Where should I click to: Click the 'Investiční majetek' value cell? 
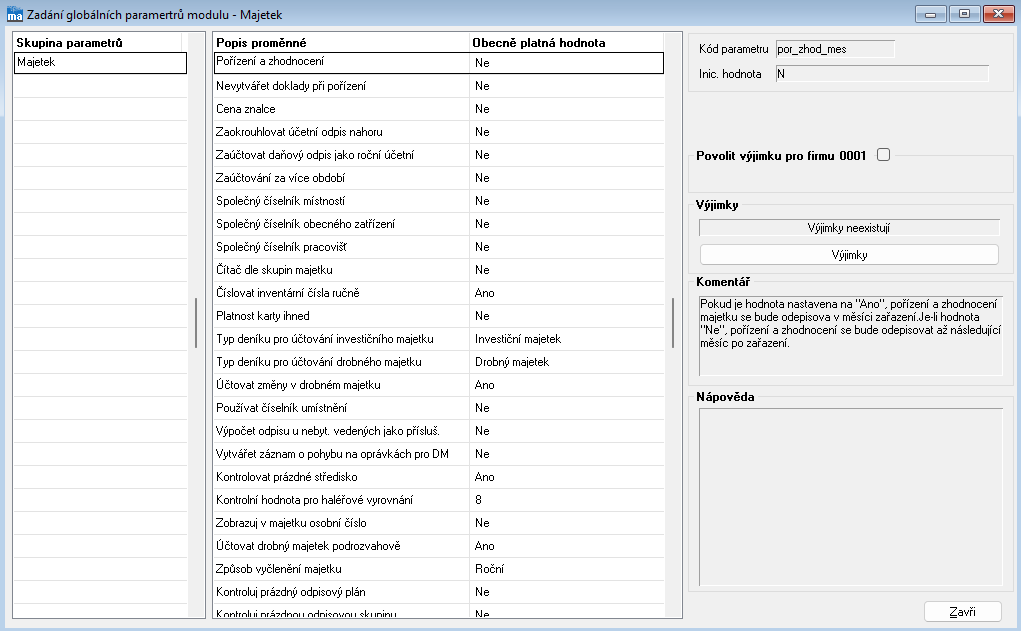click(566, 339)
